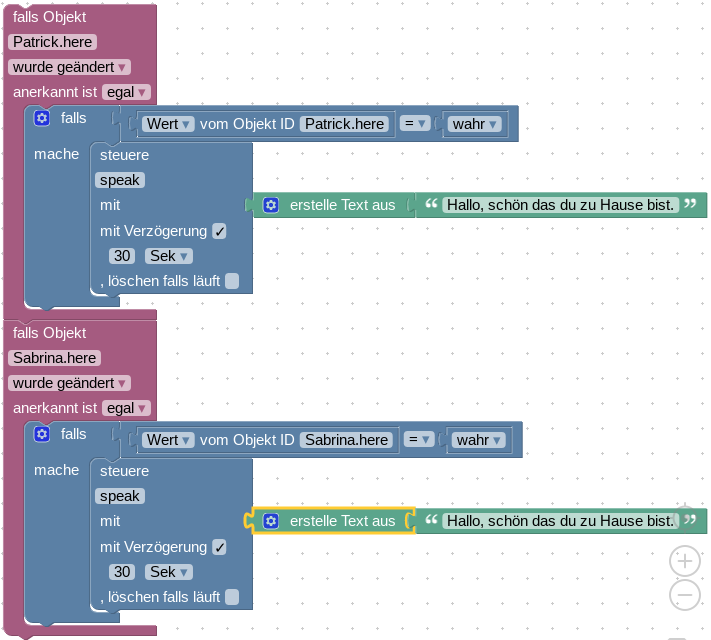Open egal dropdown in Patrick trigger block
This screenshot has height=640, width=711.
[126, 92]
